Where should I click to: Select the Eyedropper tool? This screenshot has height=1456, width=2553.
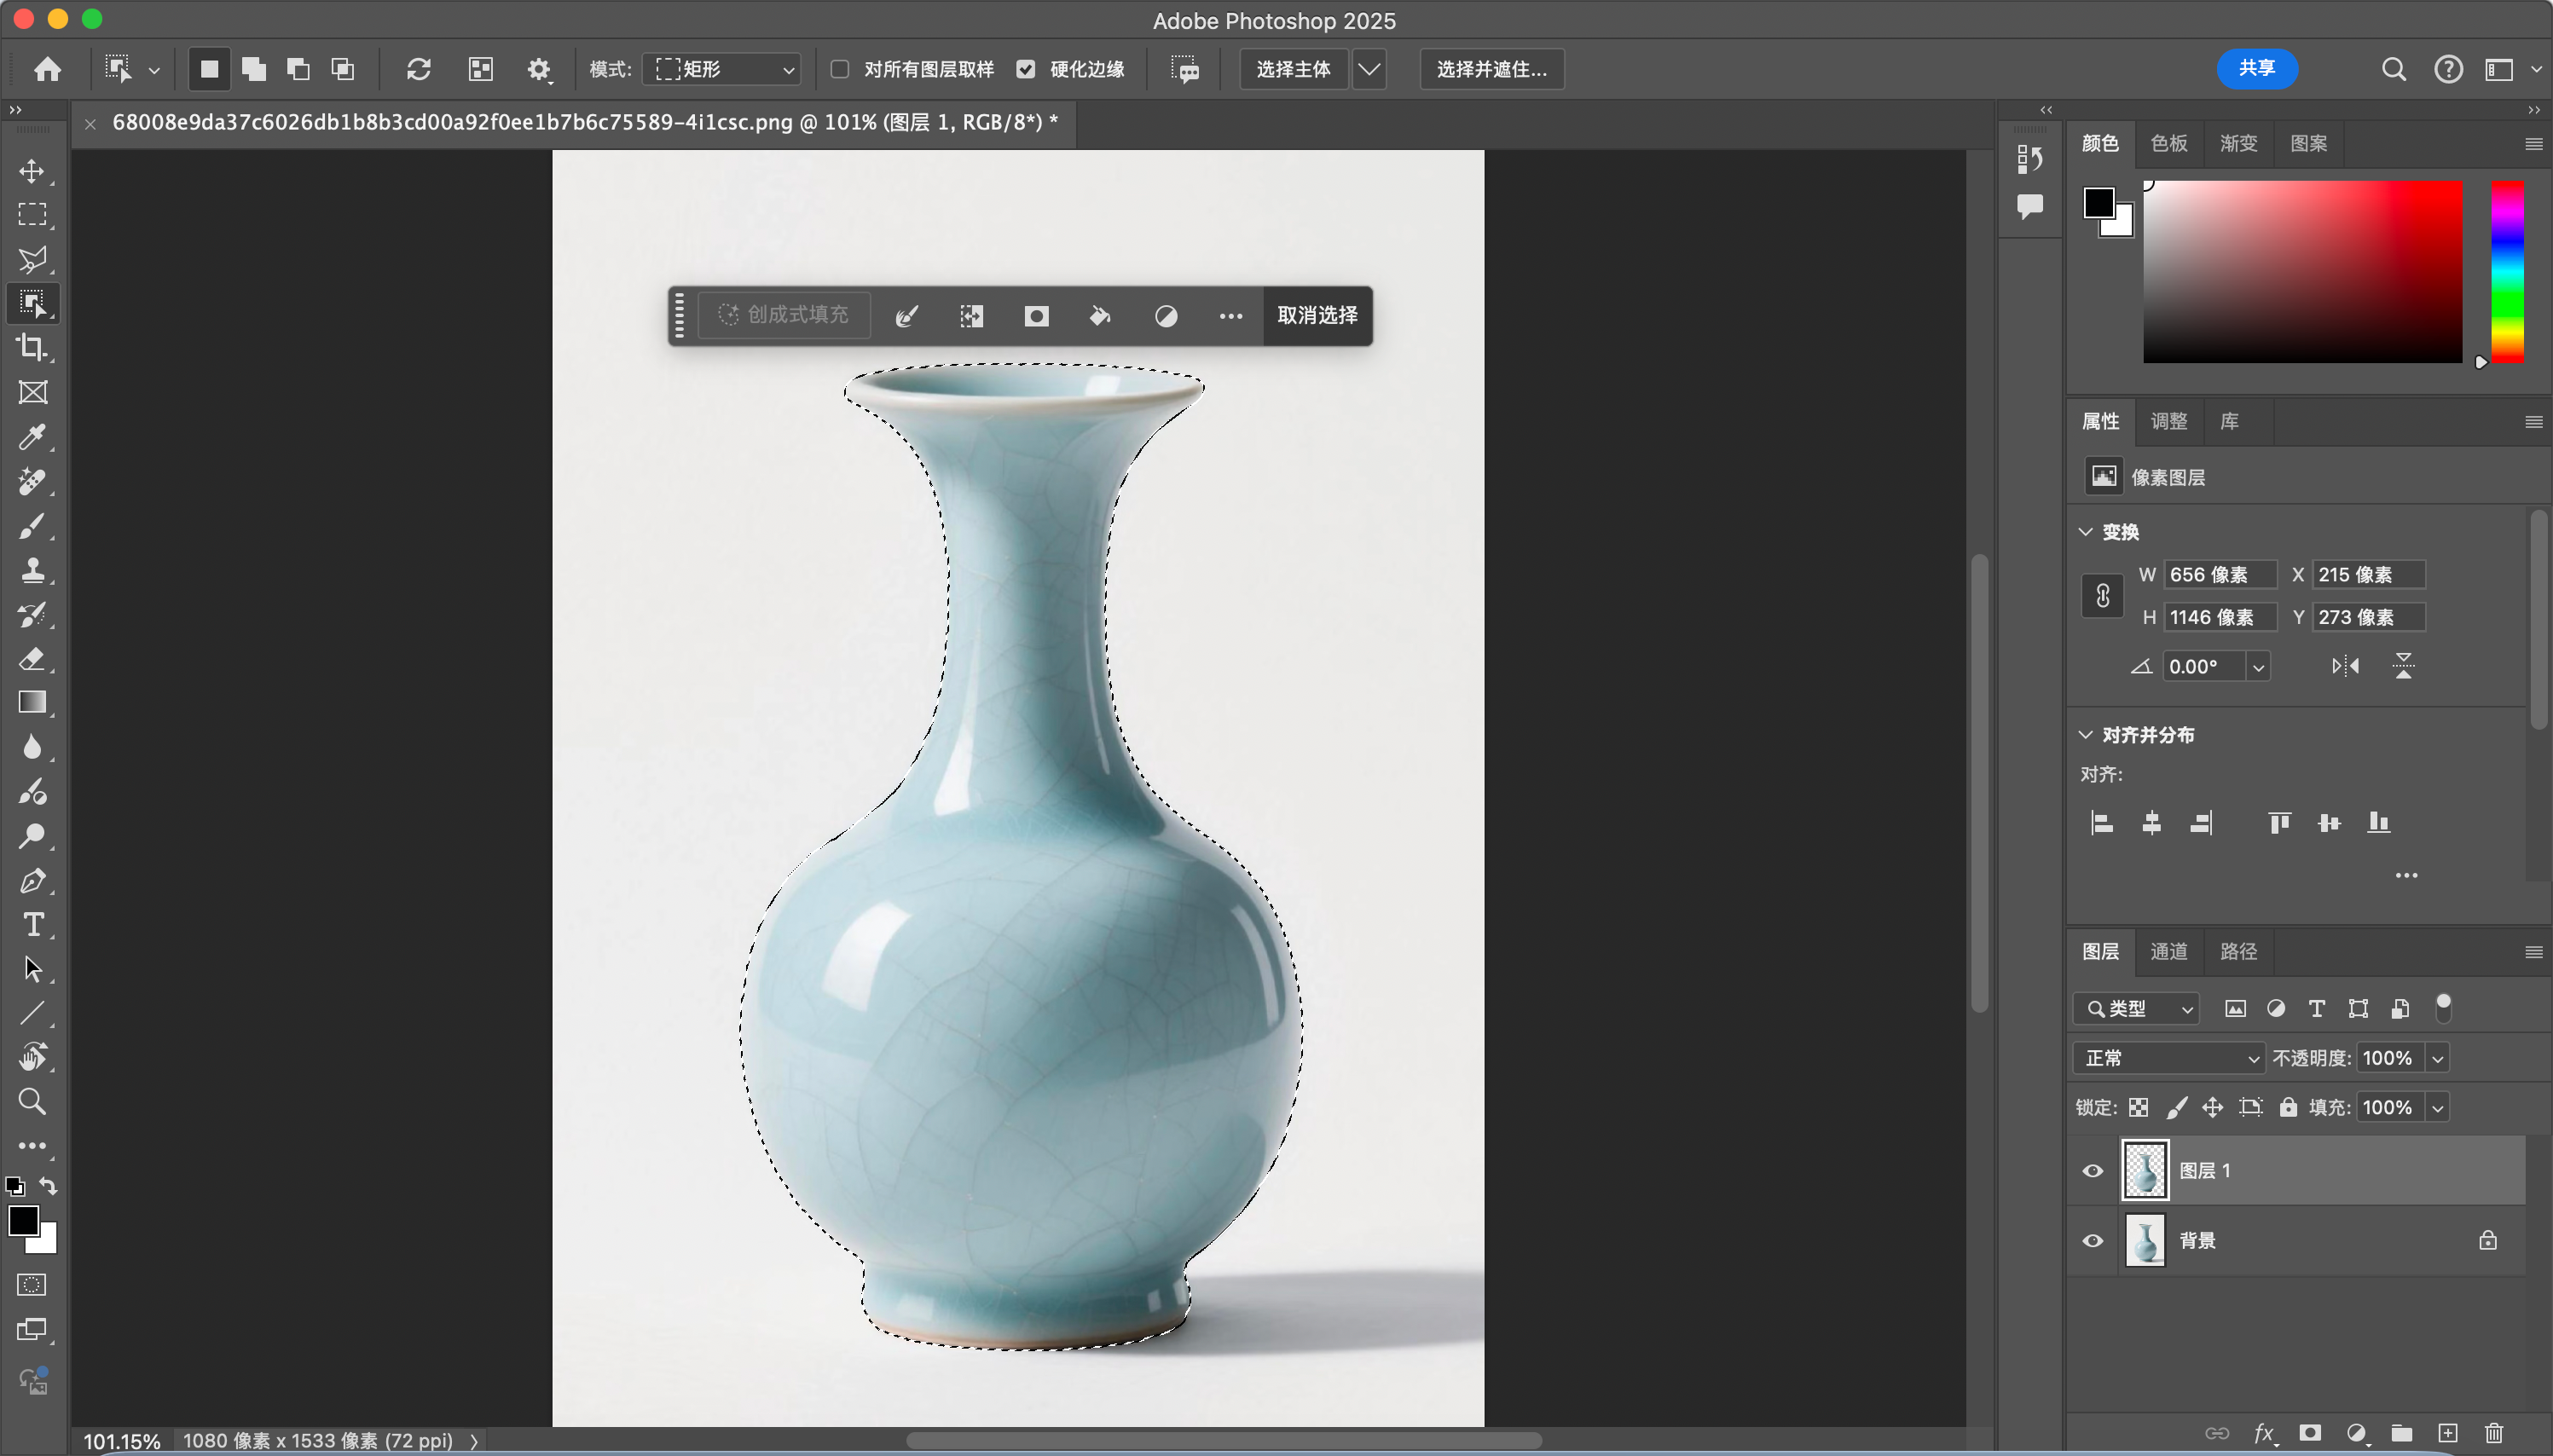pyautogui.click(x=32, y=437)
